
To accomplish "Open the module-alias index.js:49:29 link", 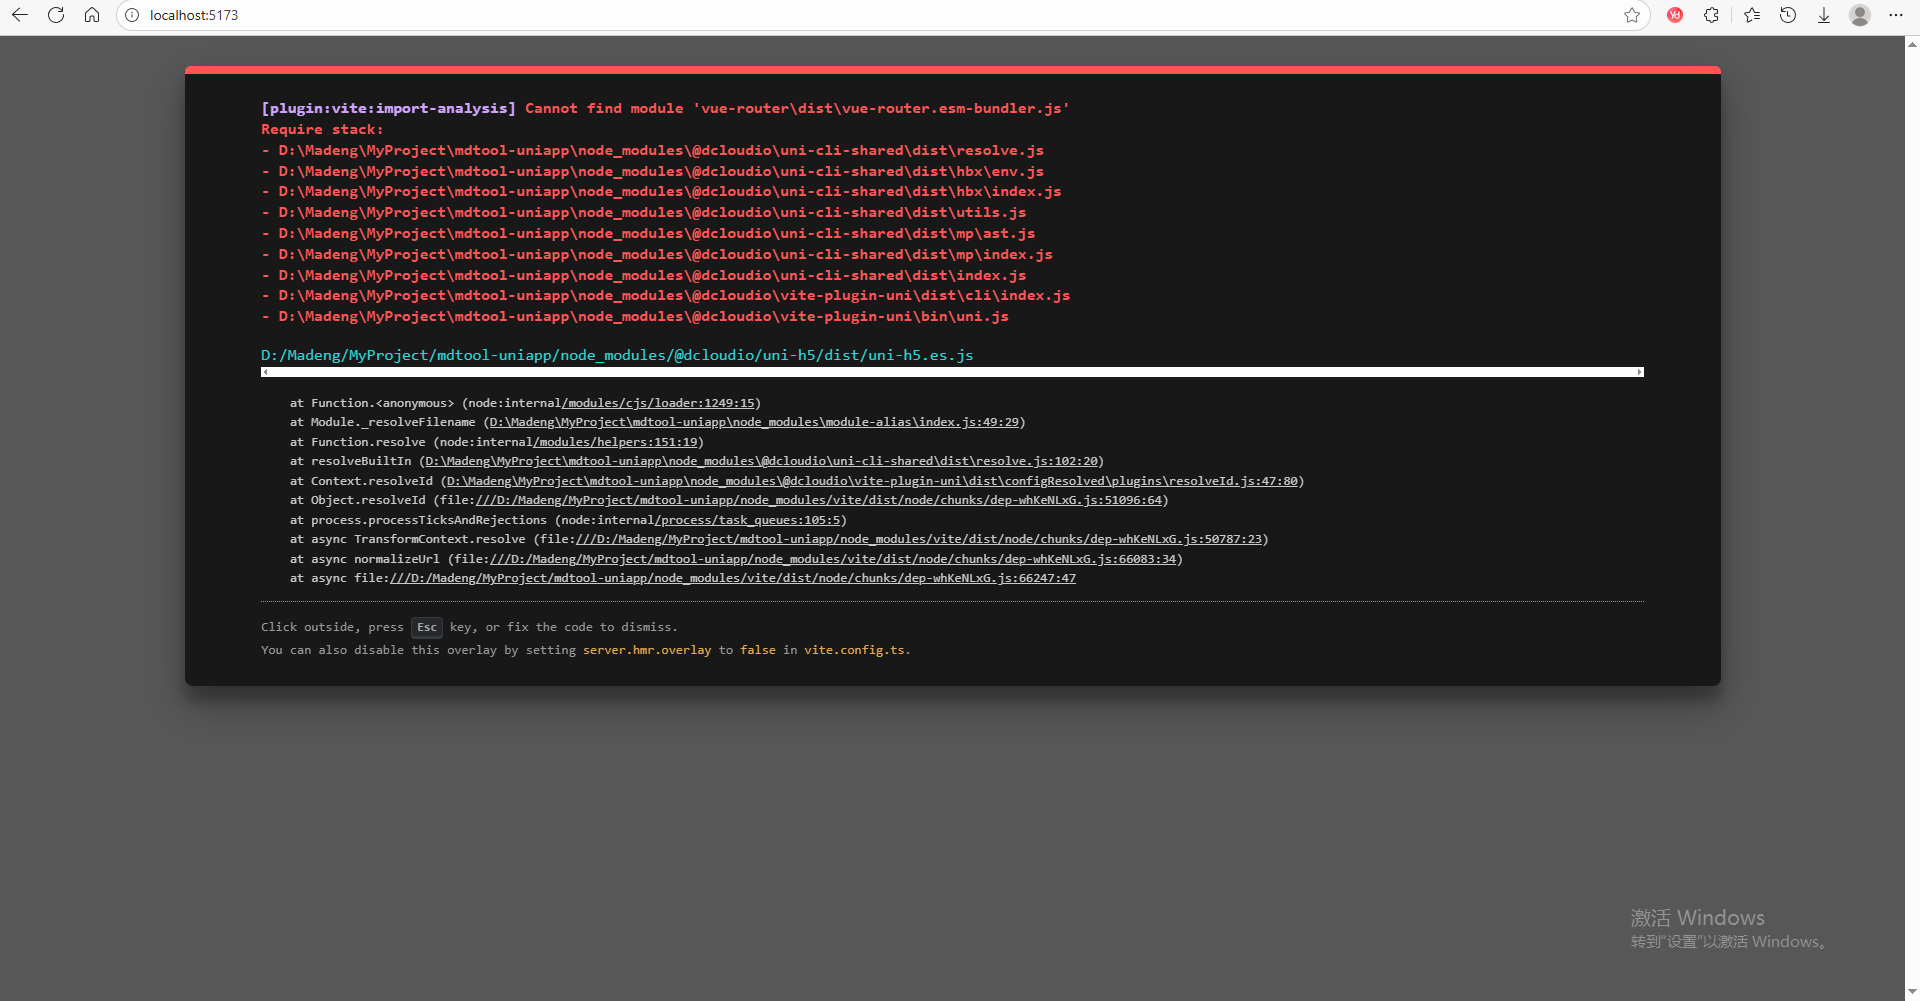I will click(x=754, y=422).
